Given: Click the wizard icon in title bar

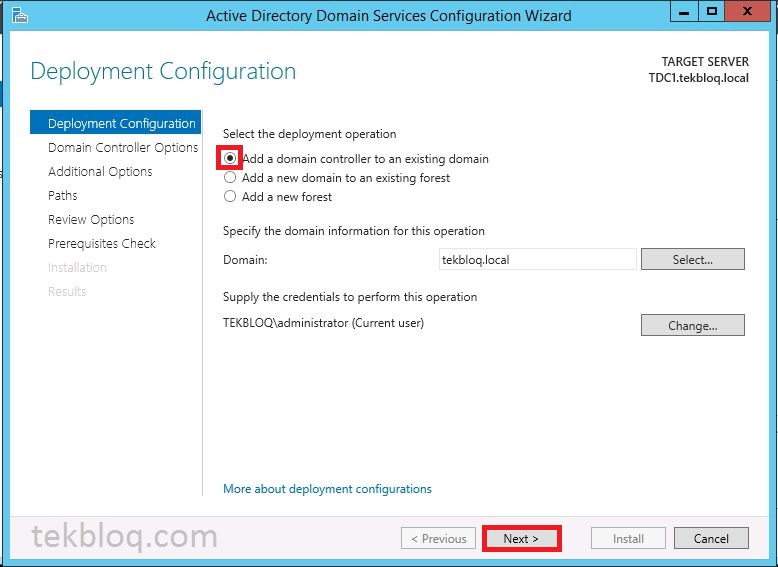Looking at the screenshot, I should pyautogui.click(x=19, y=15).
